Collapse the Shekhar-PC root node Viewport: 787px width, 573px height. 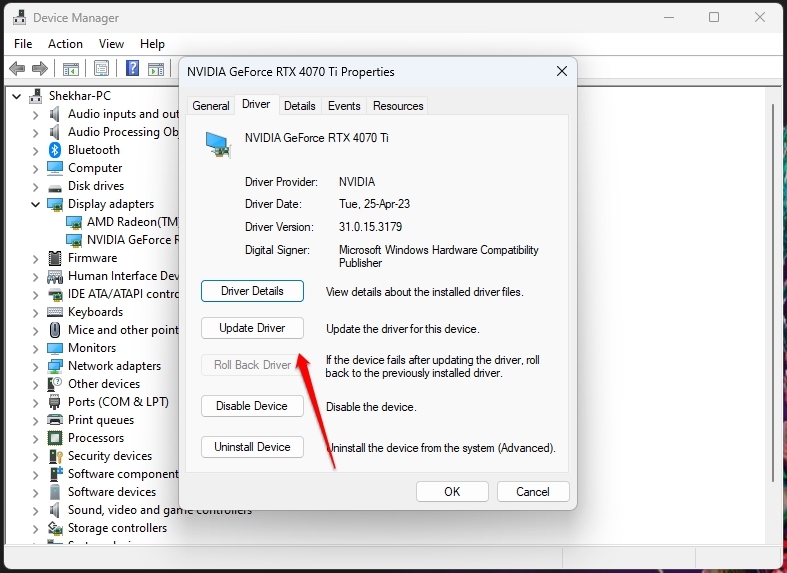click(x=17, y=96)
